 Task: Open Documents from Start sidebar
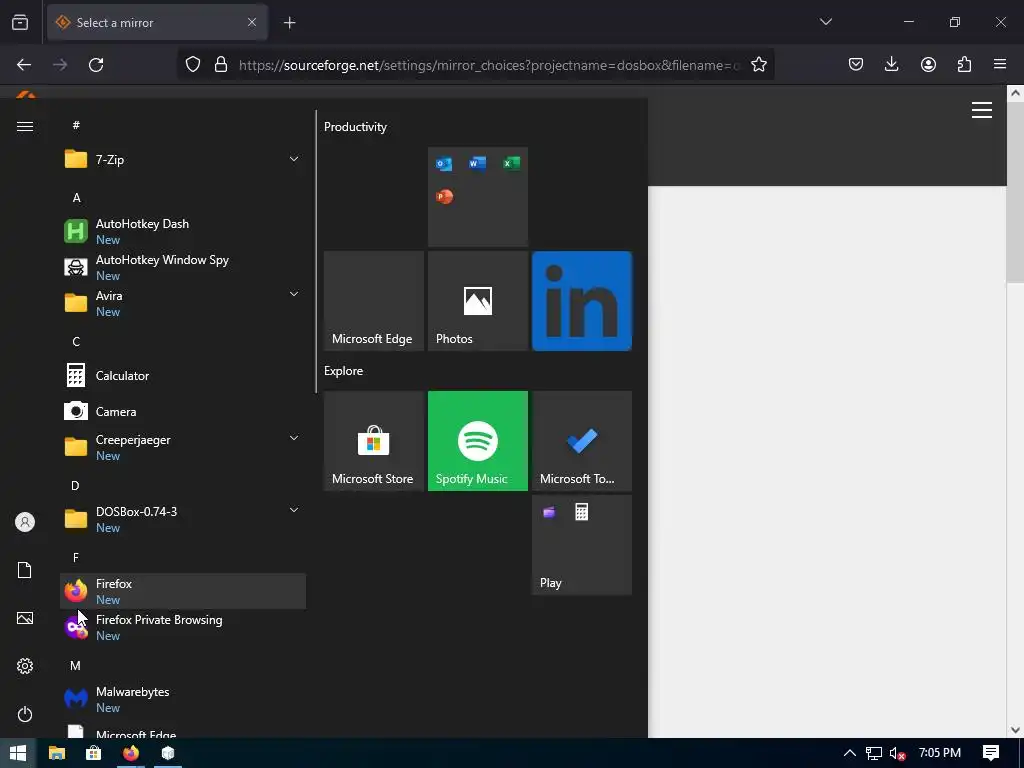25,570
